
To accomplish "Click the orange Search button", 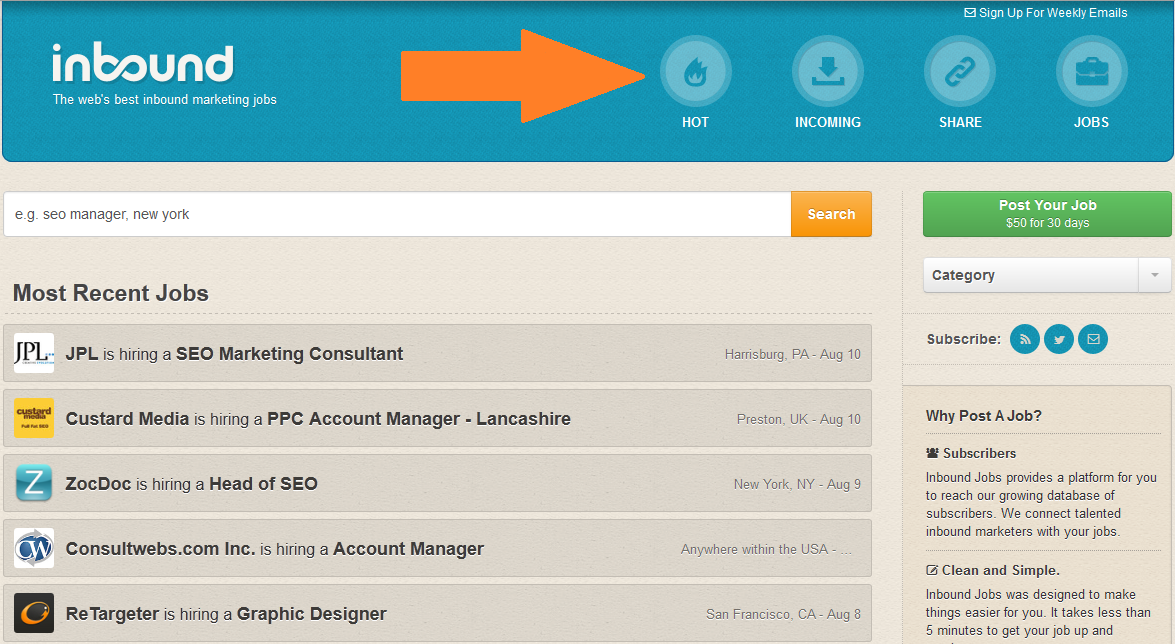I will click(x=831, y=214).
